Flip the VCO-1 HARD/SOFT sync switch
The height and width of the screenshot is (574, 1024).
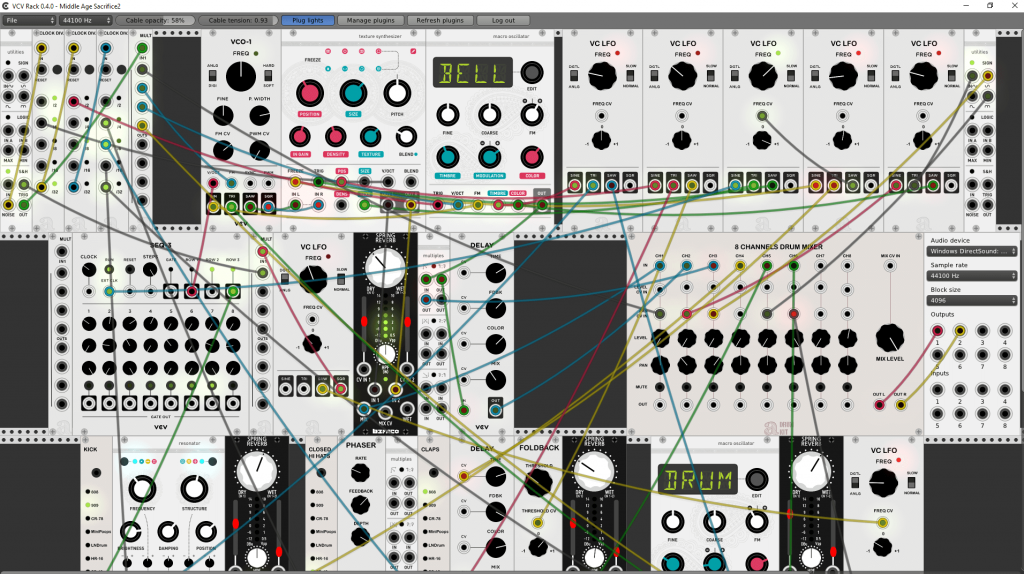tap(268, 76)
